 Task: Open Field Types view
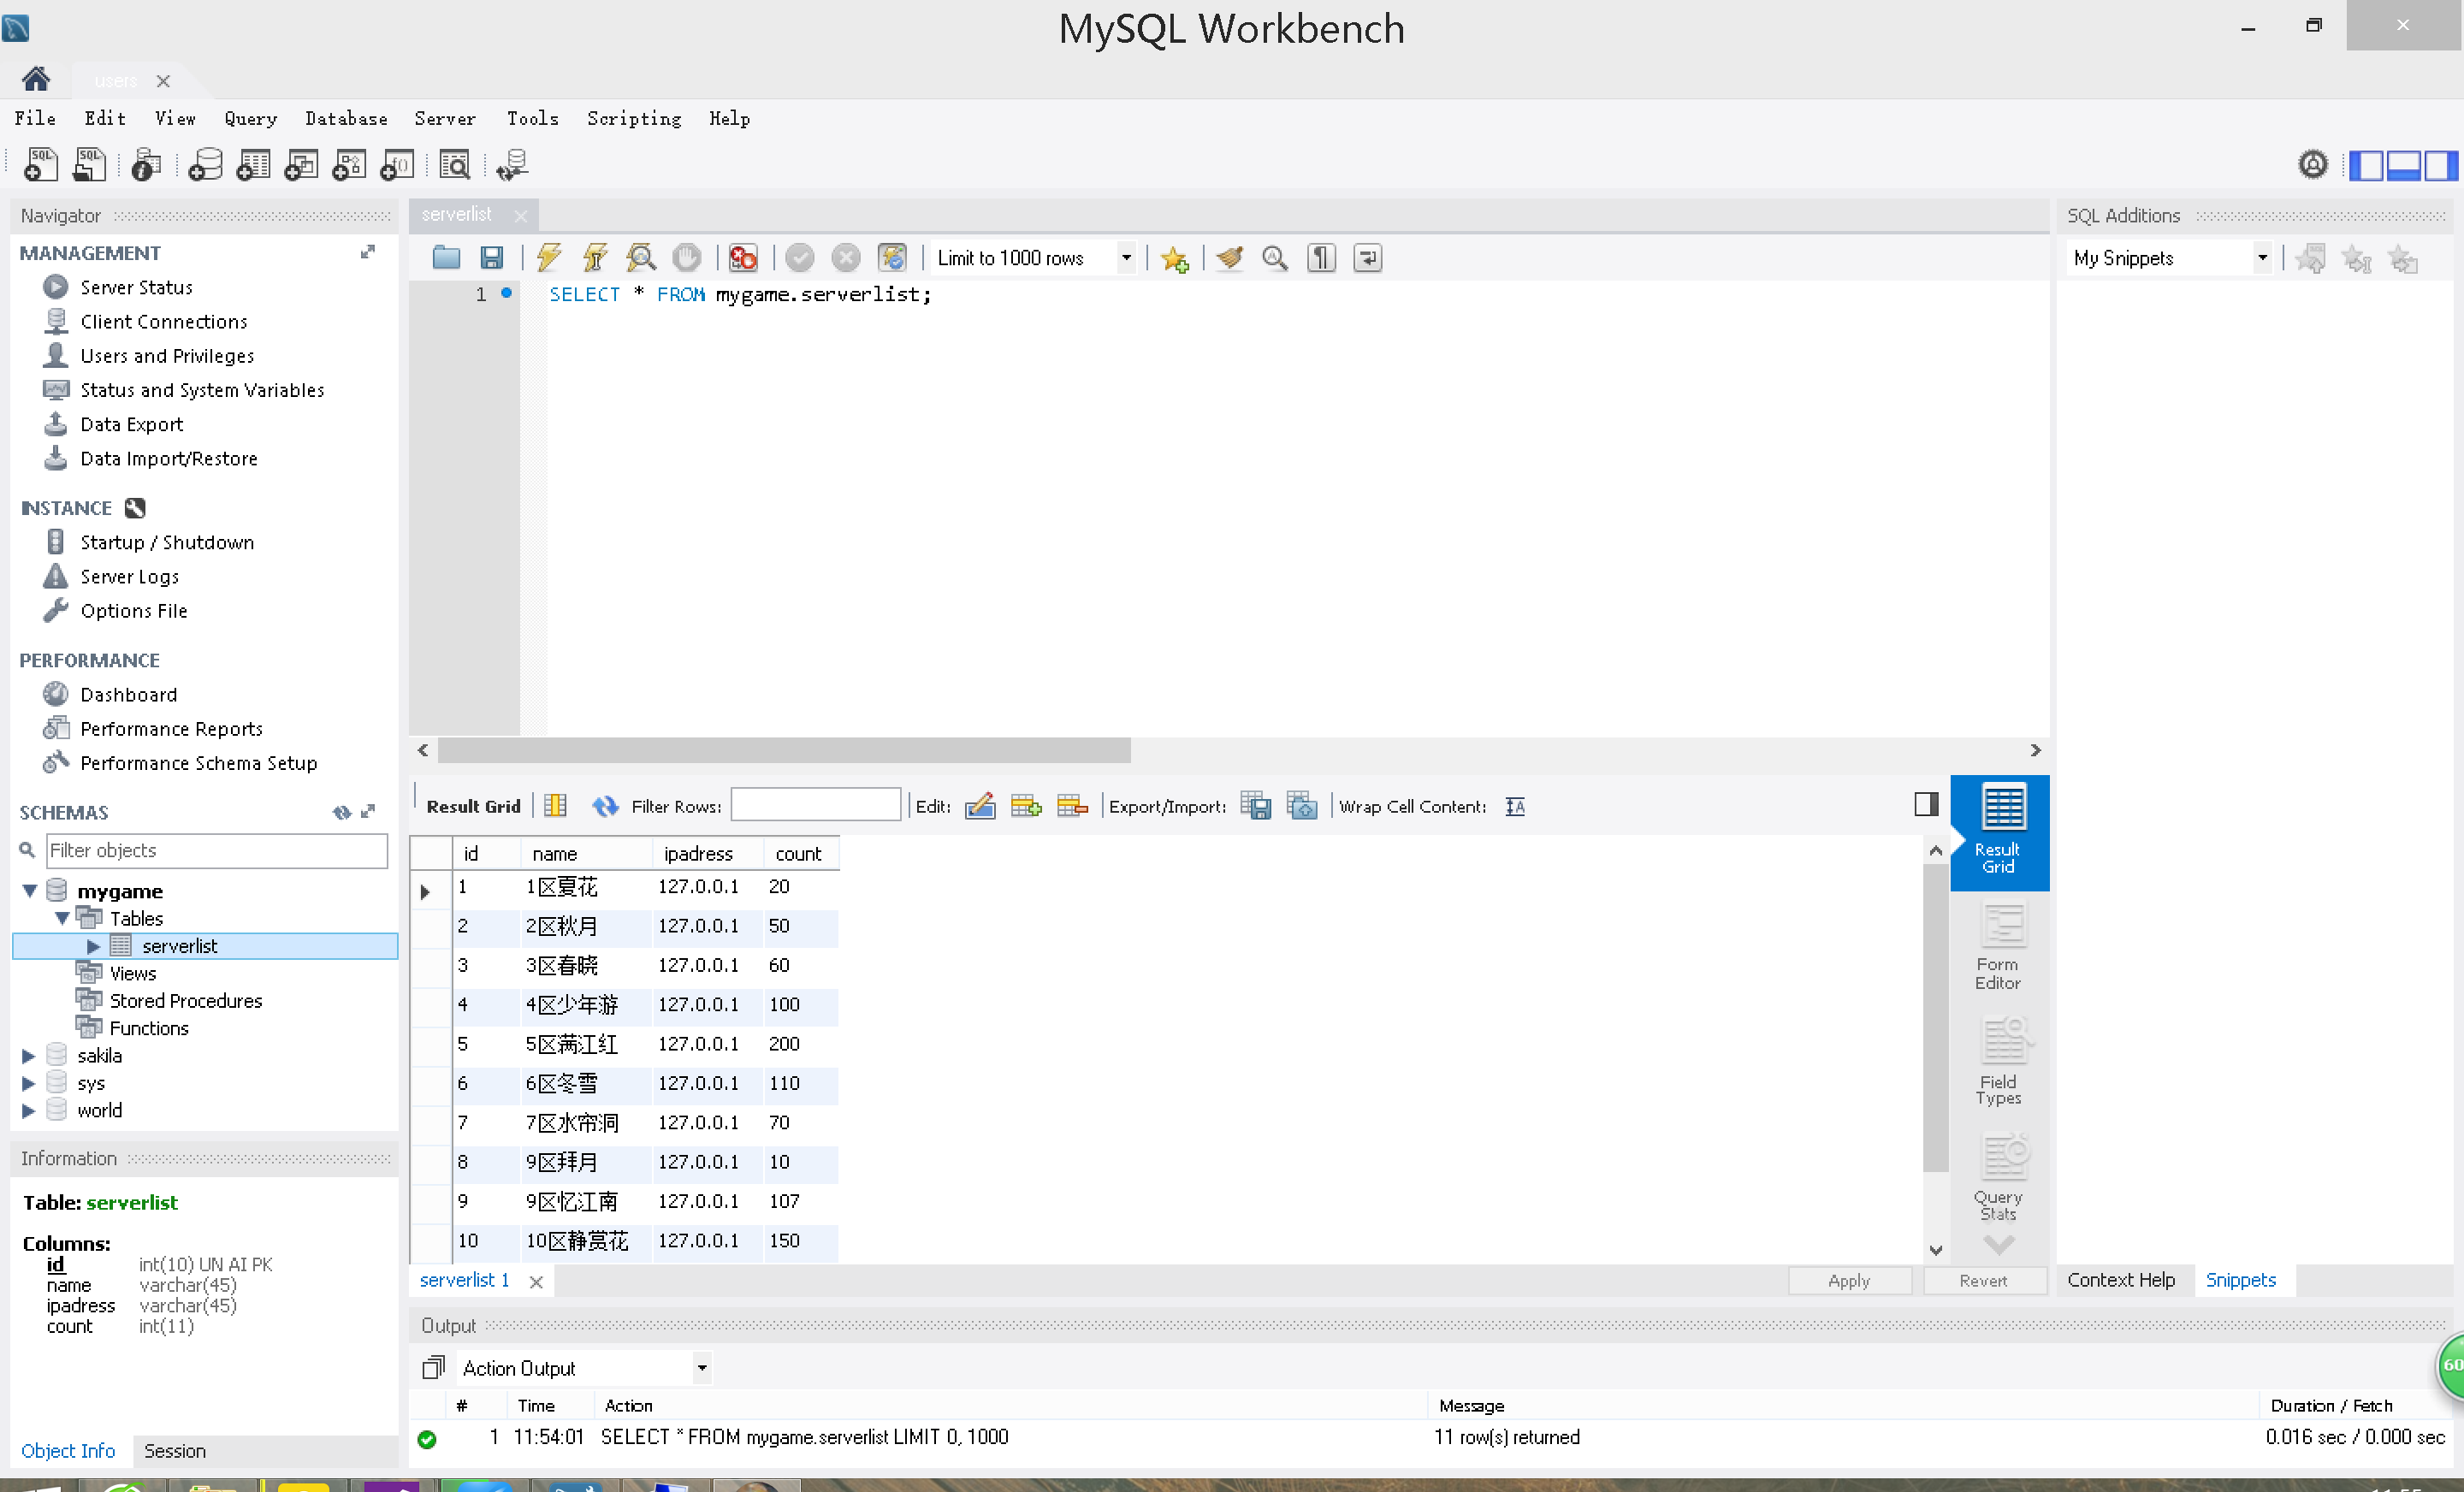click(1998, 1062)
